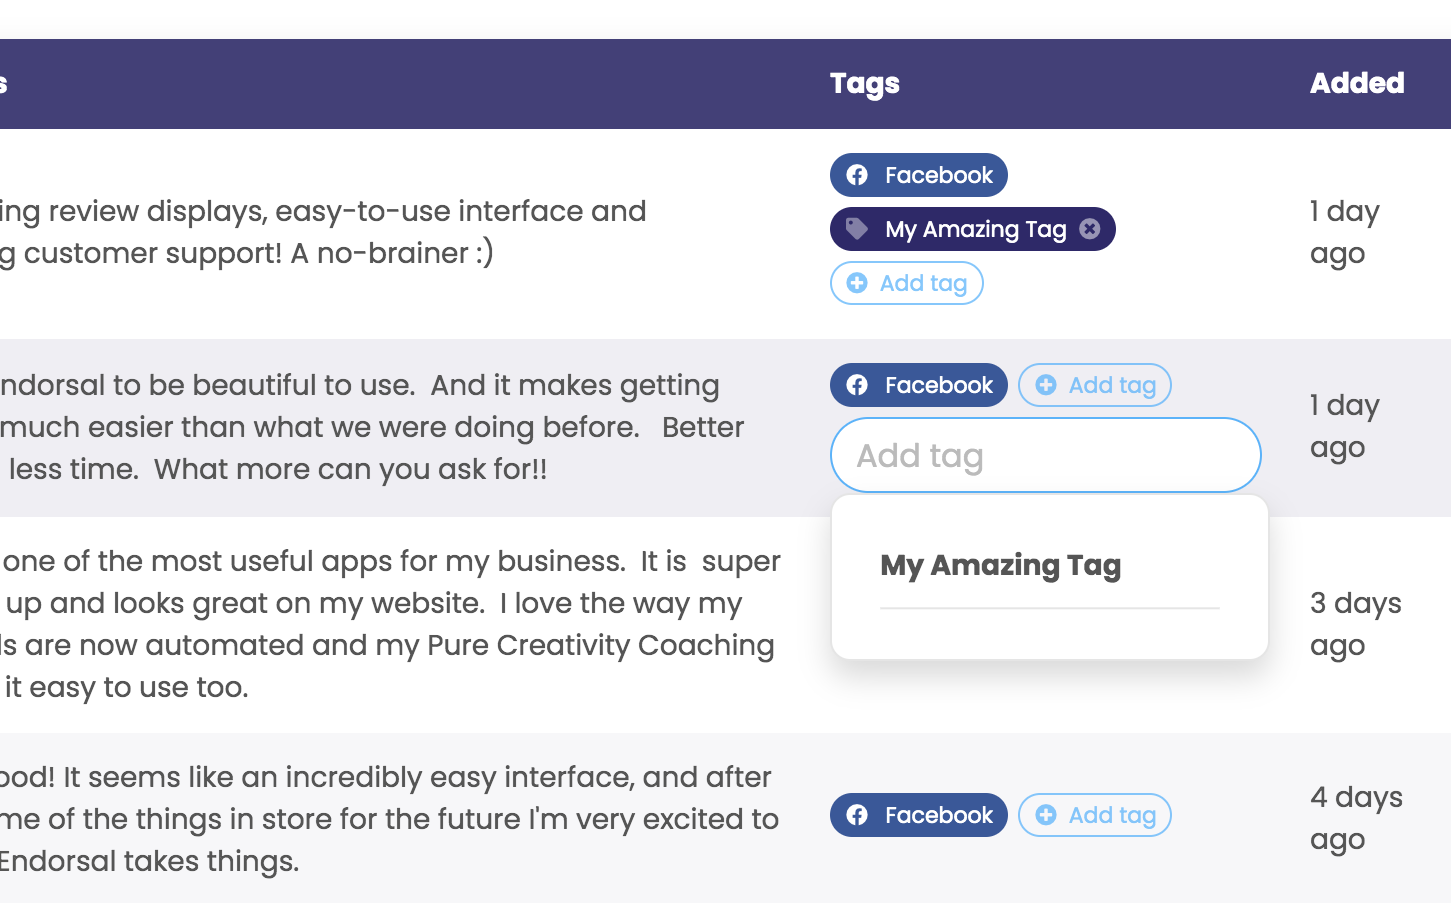
Task: Open the review about Pure Creativity Coaching
Action: [x=390, y=624]
